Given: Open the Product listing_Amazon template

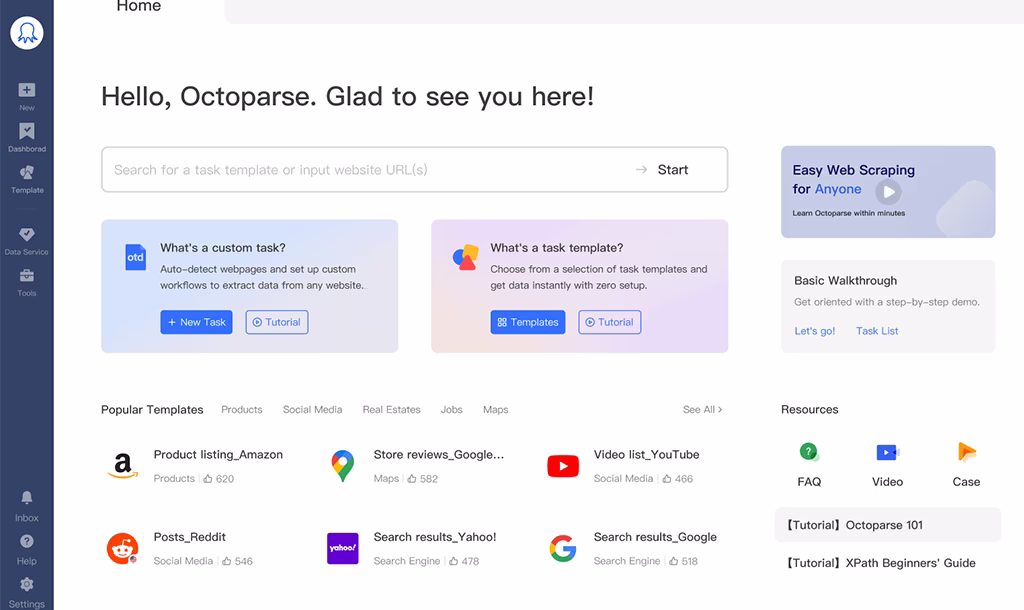Looking at the screenshot, I should point(218,455).
